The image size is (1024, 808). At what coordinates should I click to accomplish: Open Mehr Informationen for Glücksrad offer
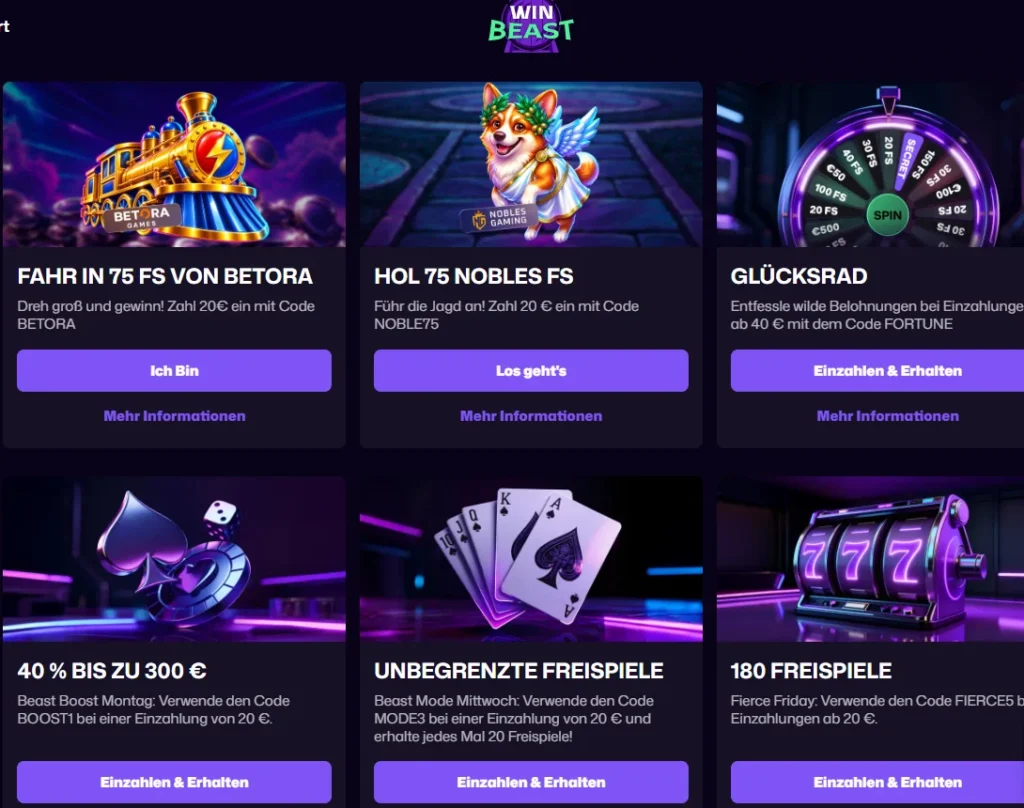click(x=888, y=416)
